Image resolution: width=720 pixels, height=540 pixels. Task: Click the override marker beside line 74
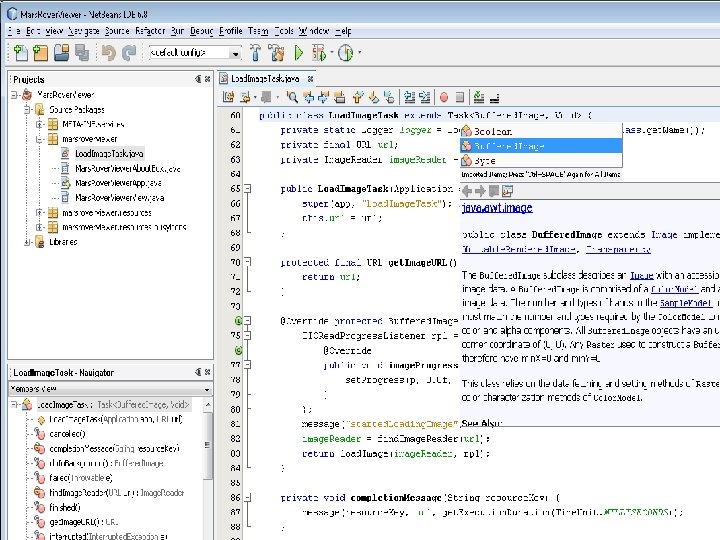click(240, 320)
